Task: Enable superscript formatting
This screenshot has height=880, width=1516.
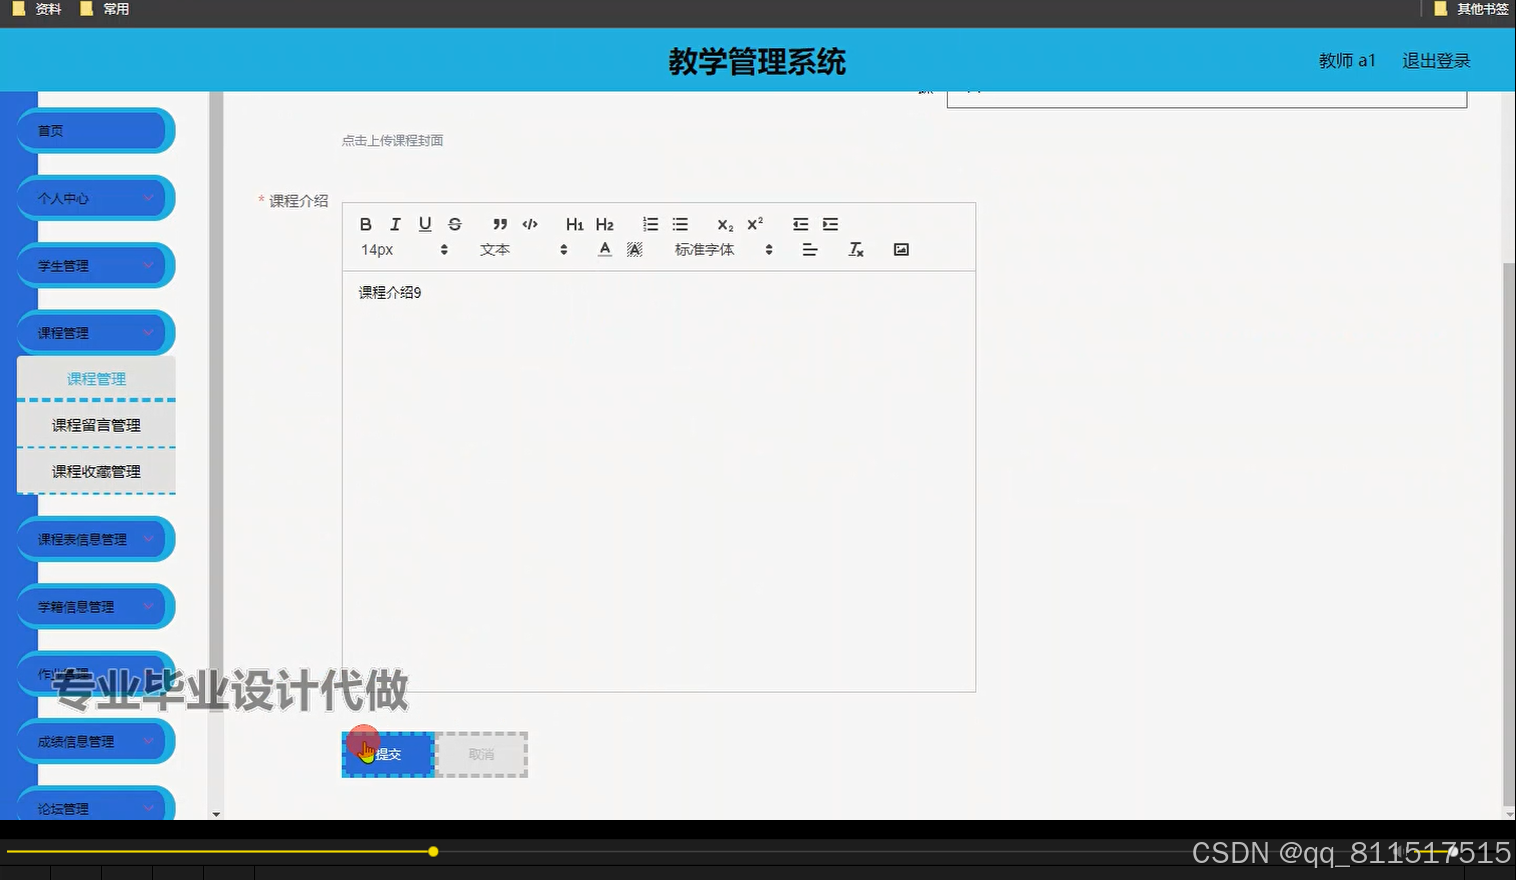Action: tap(753, 224)
